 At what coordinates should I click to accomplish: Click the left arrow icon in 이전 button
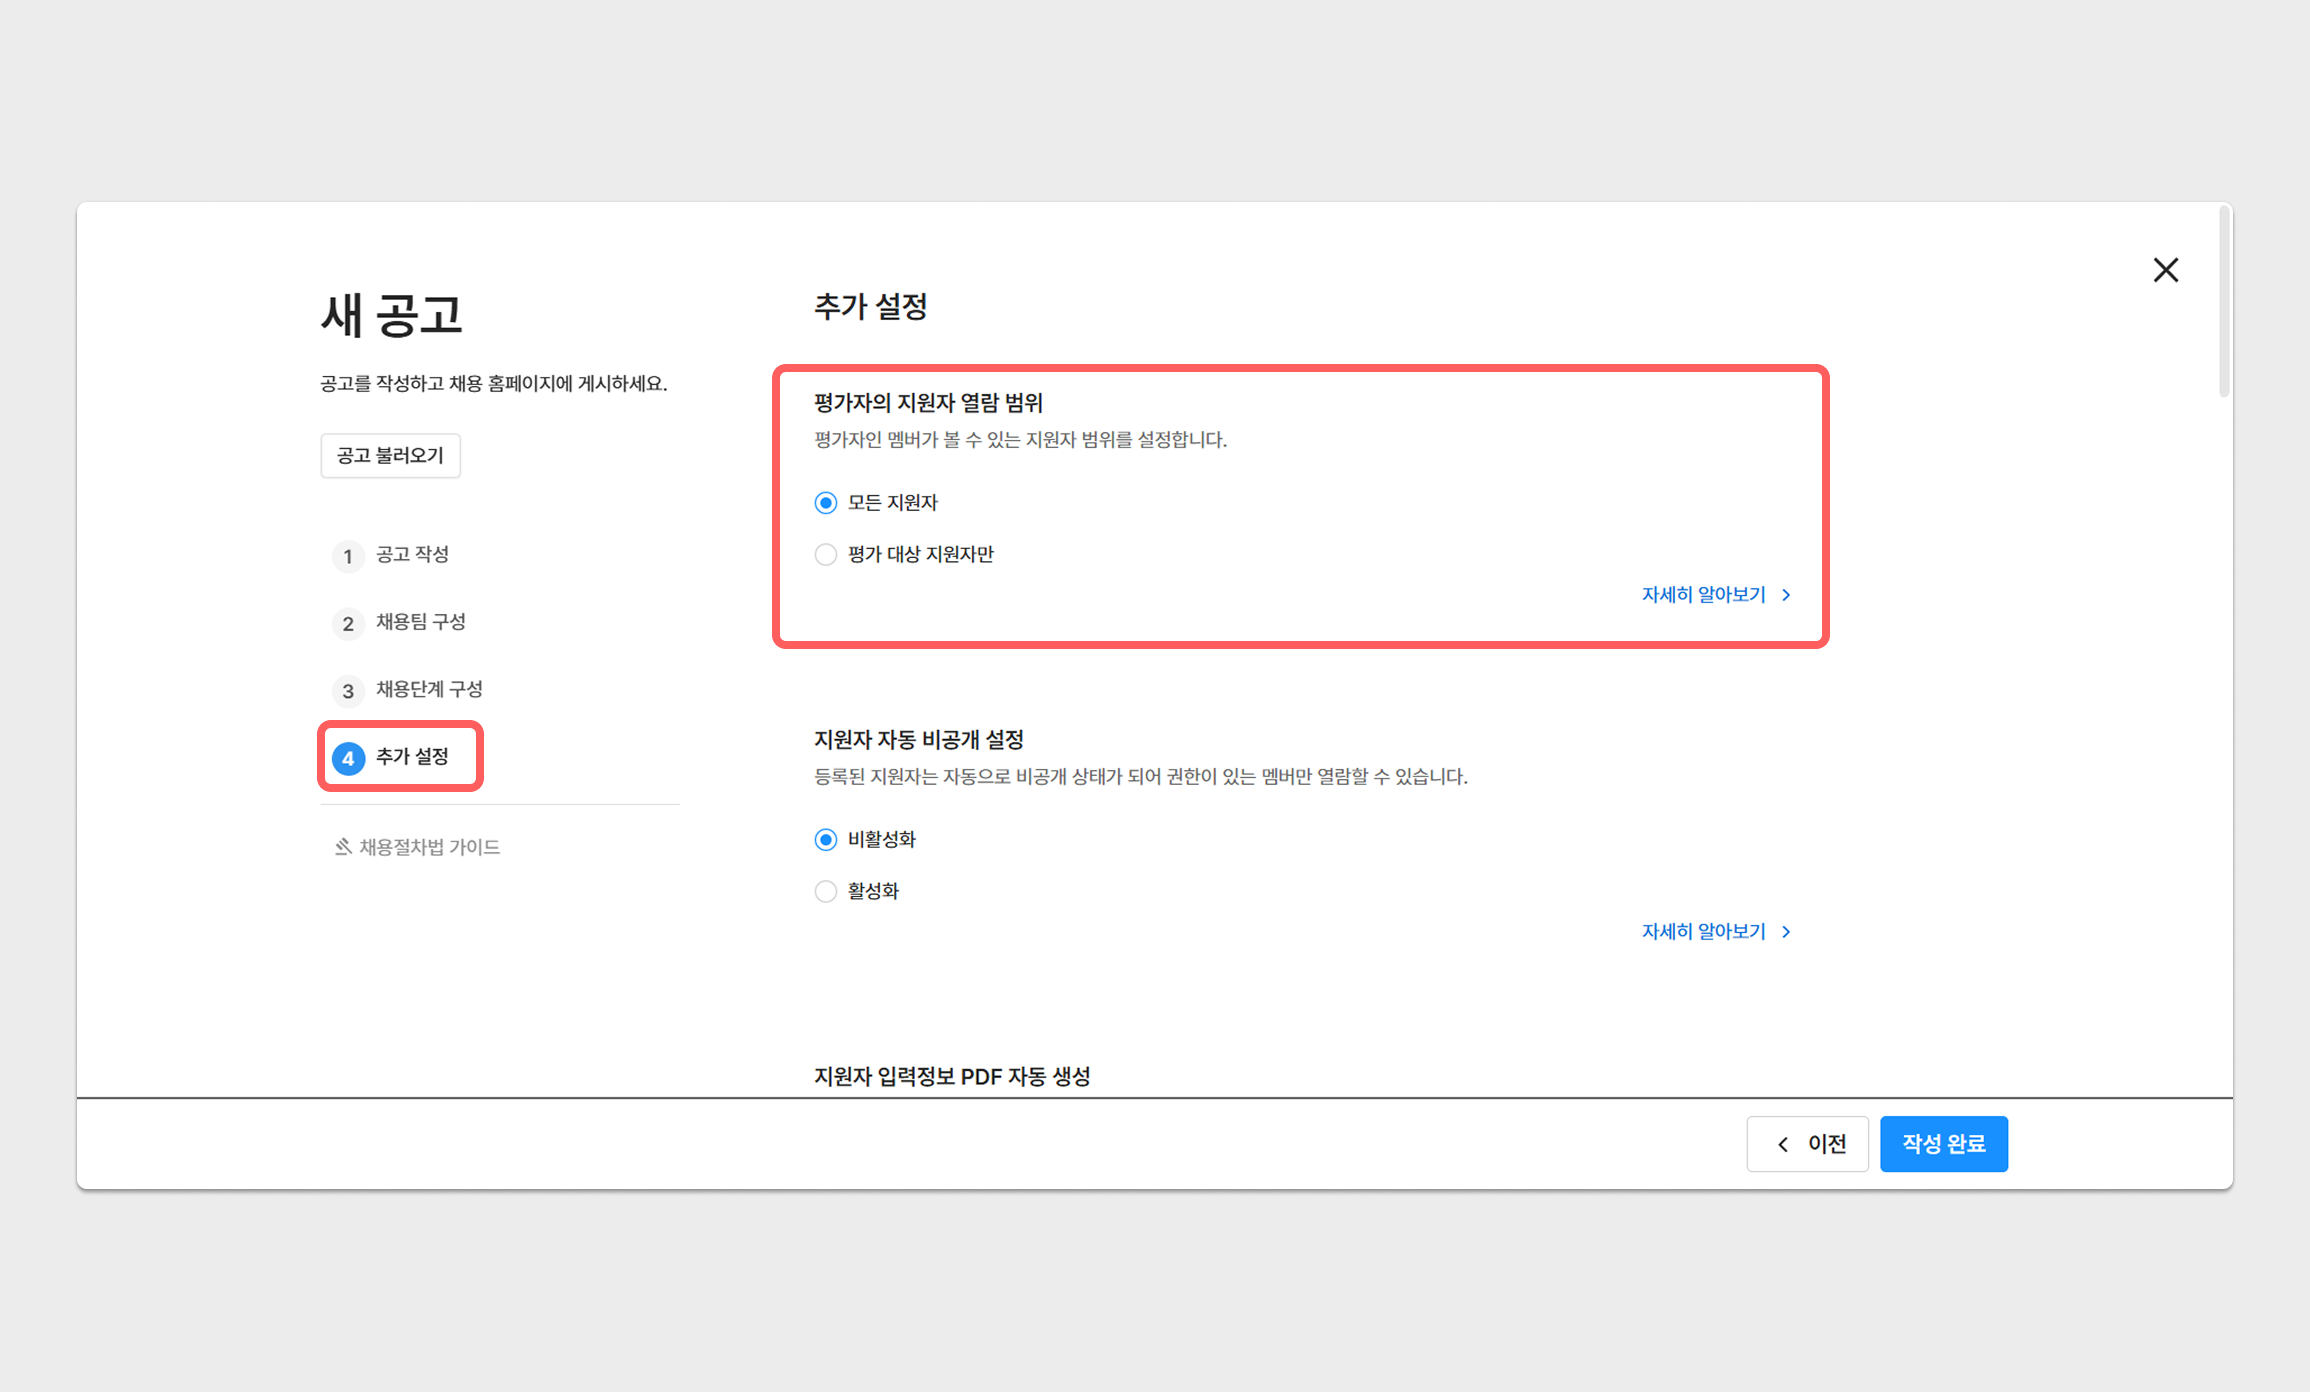[x=1783, y=1144]
